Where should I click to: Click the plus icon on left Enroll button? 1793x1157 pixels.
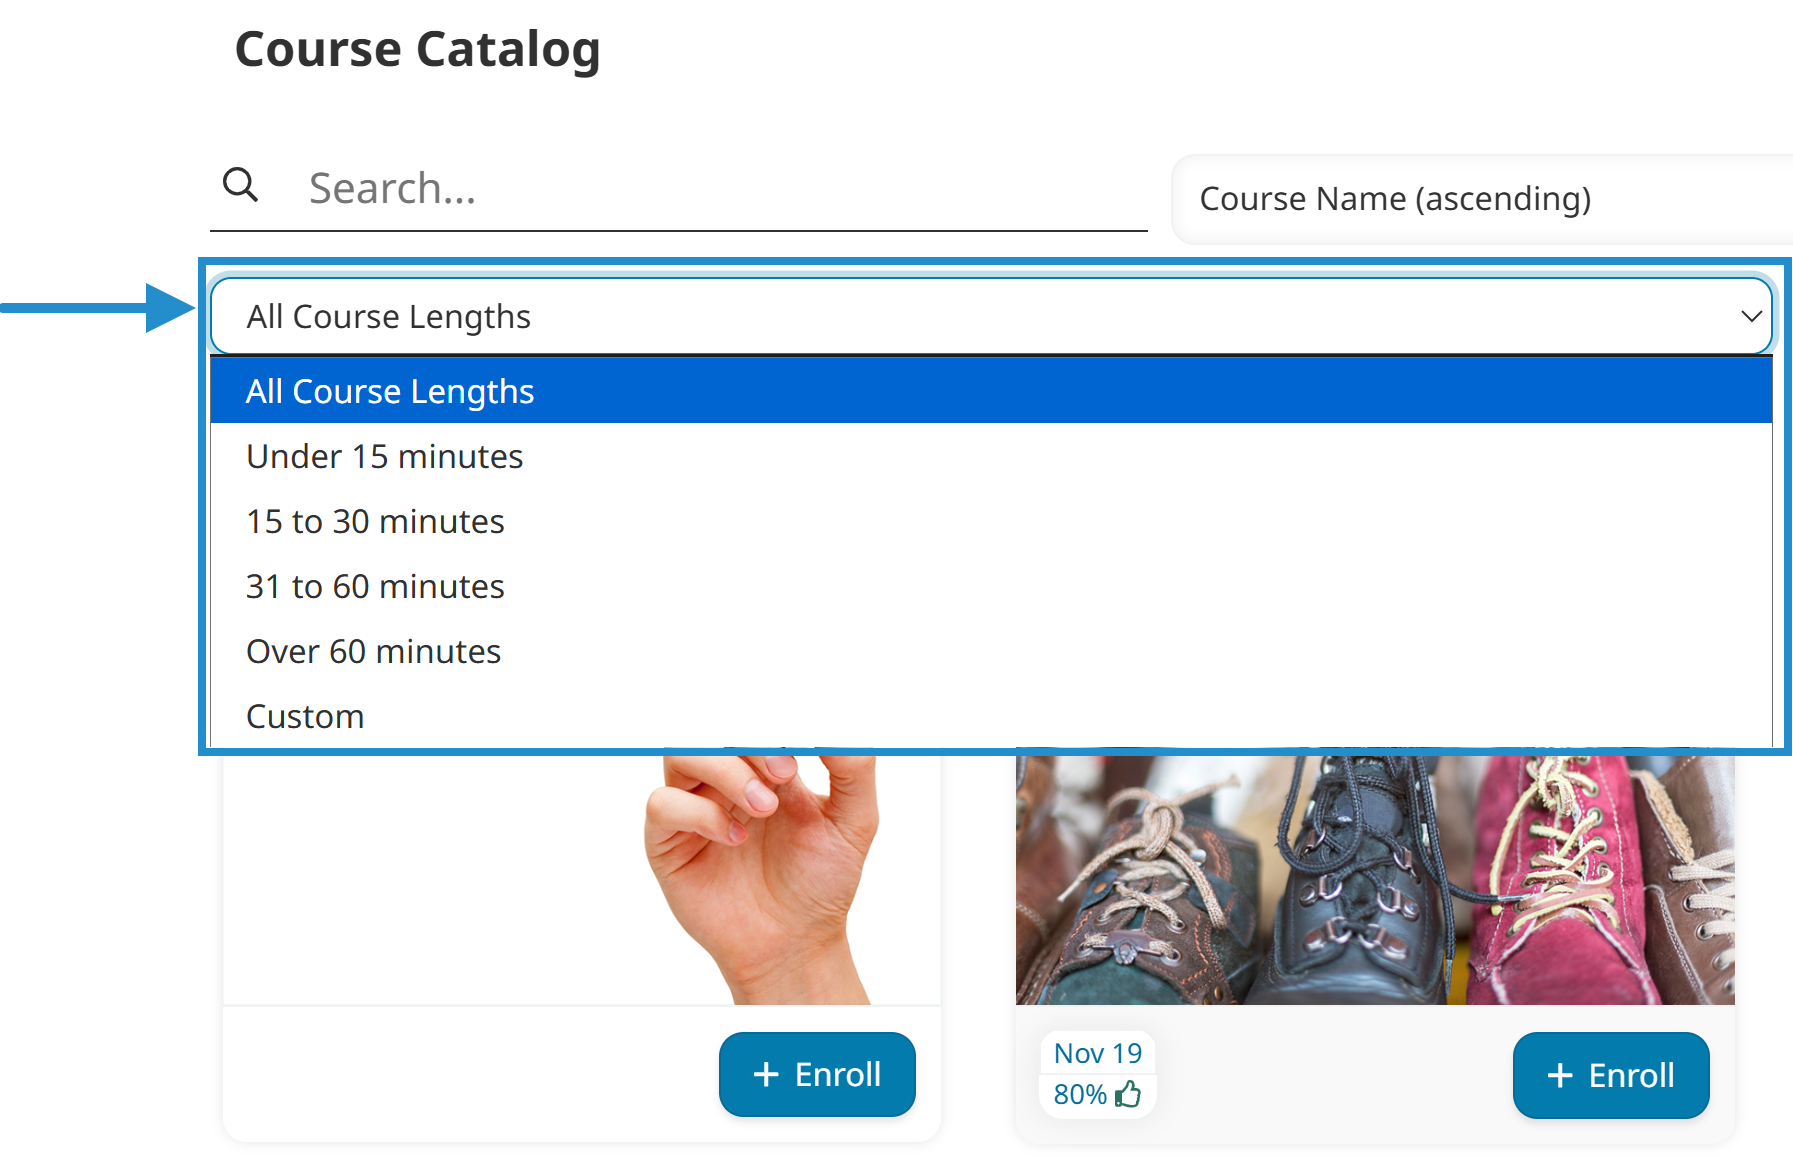[x=766, y=1074]
